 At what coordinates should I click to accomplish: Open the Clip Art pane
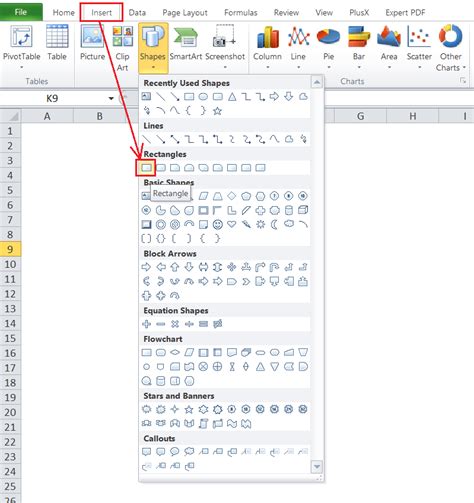pos(122,48)
